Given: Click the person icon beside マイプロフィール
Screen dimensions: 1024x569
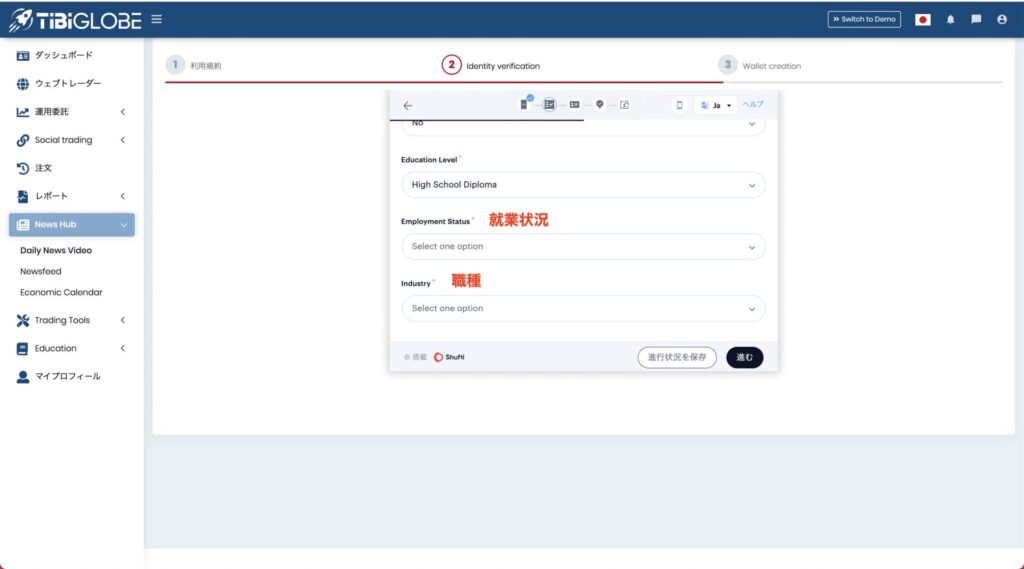Looking at the screenshot, I should [x=23, y=377].
